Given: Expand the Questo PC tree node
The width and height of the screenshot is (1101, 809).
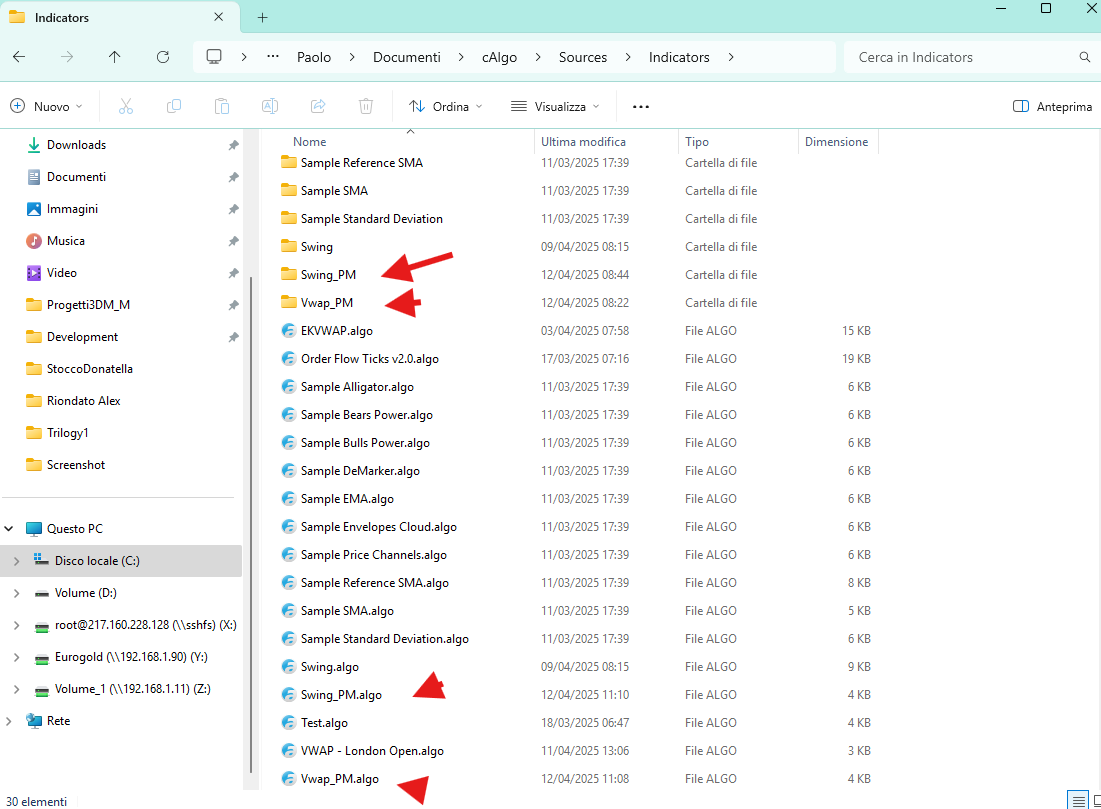Looking at the screenshot, I should [11, 529].
